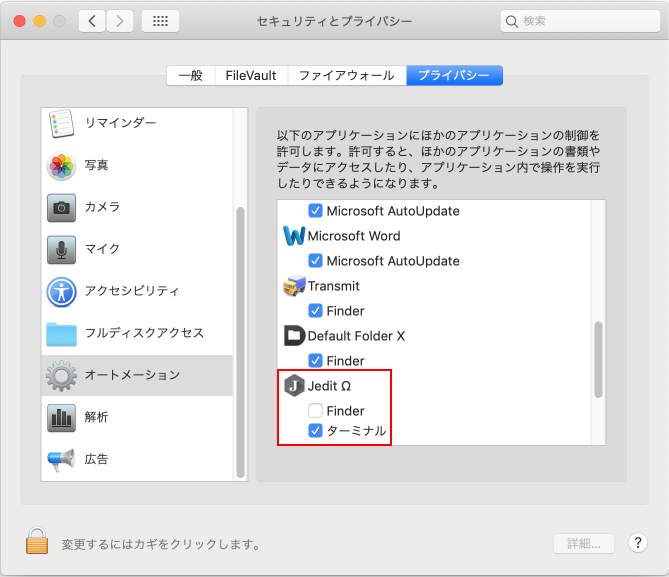Click the microphone icon for マイク
The width and height of the screenshot is (669, 577).
point(61,250)
